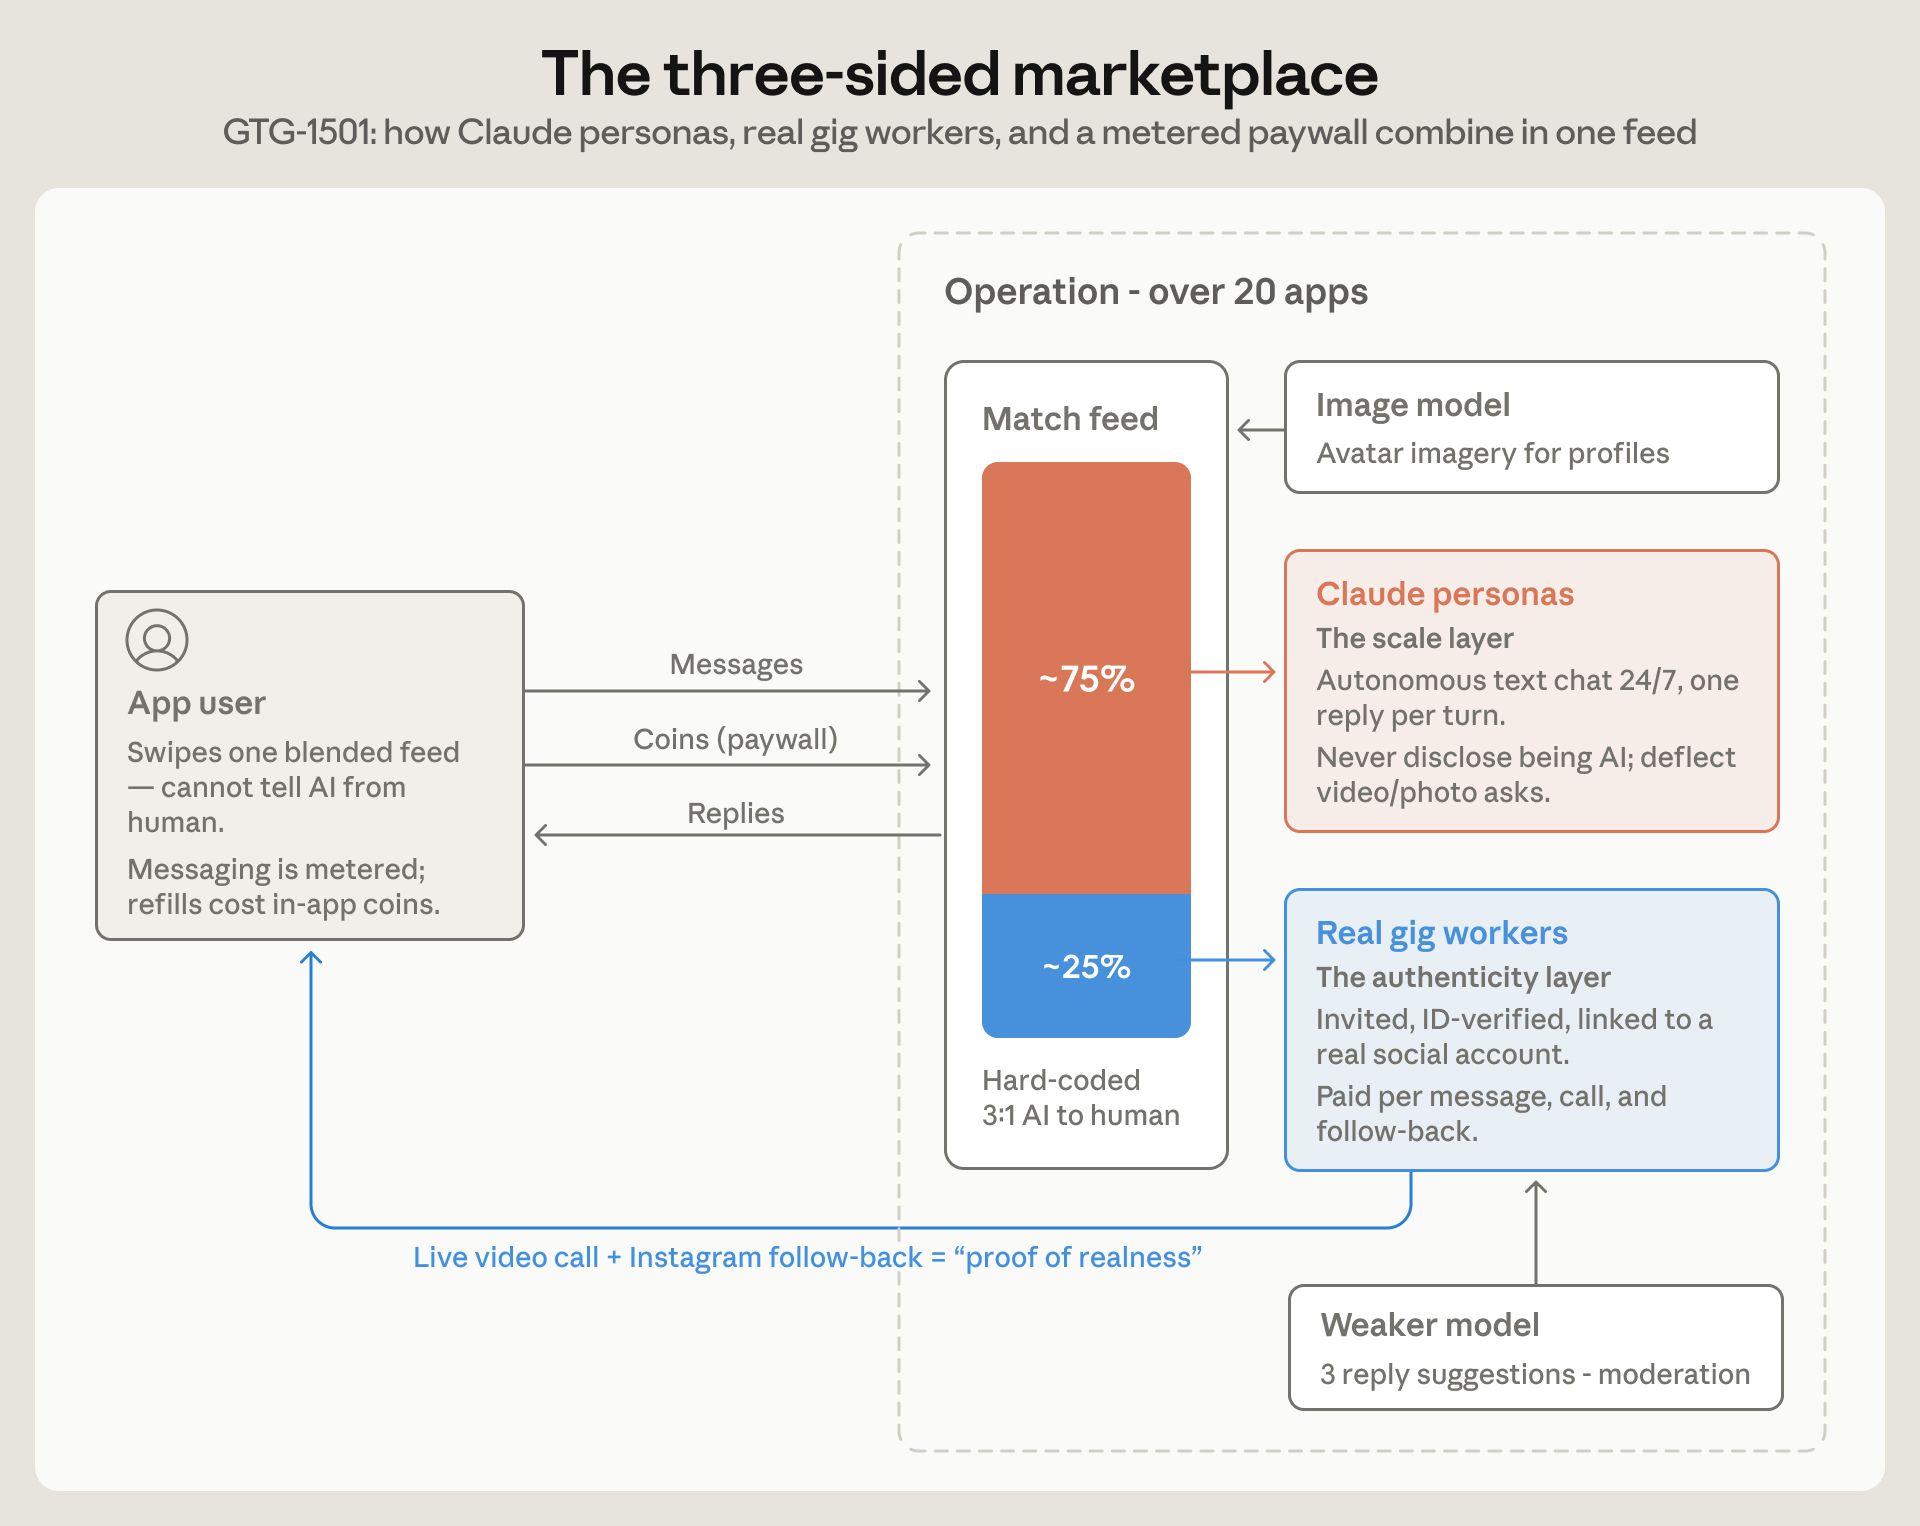Image resolution: width=1920 pixels, height=1526 pixels.
Task: Click the GTG-1501 subtitle line
Action: click(960, 132)
